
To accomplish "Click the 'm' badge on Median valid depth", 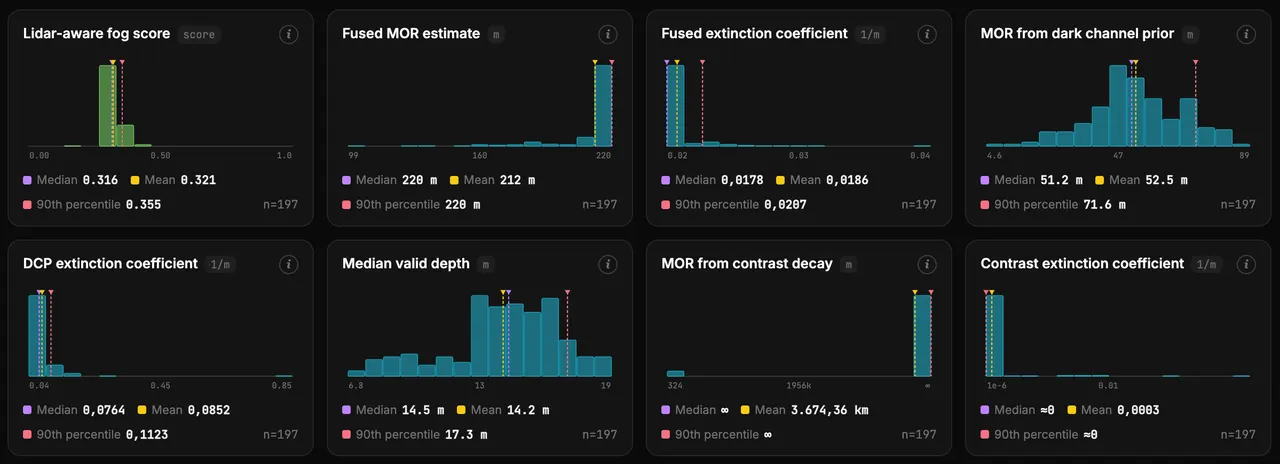I will click(x=486, y=264).
